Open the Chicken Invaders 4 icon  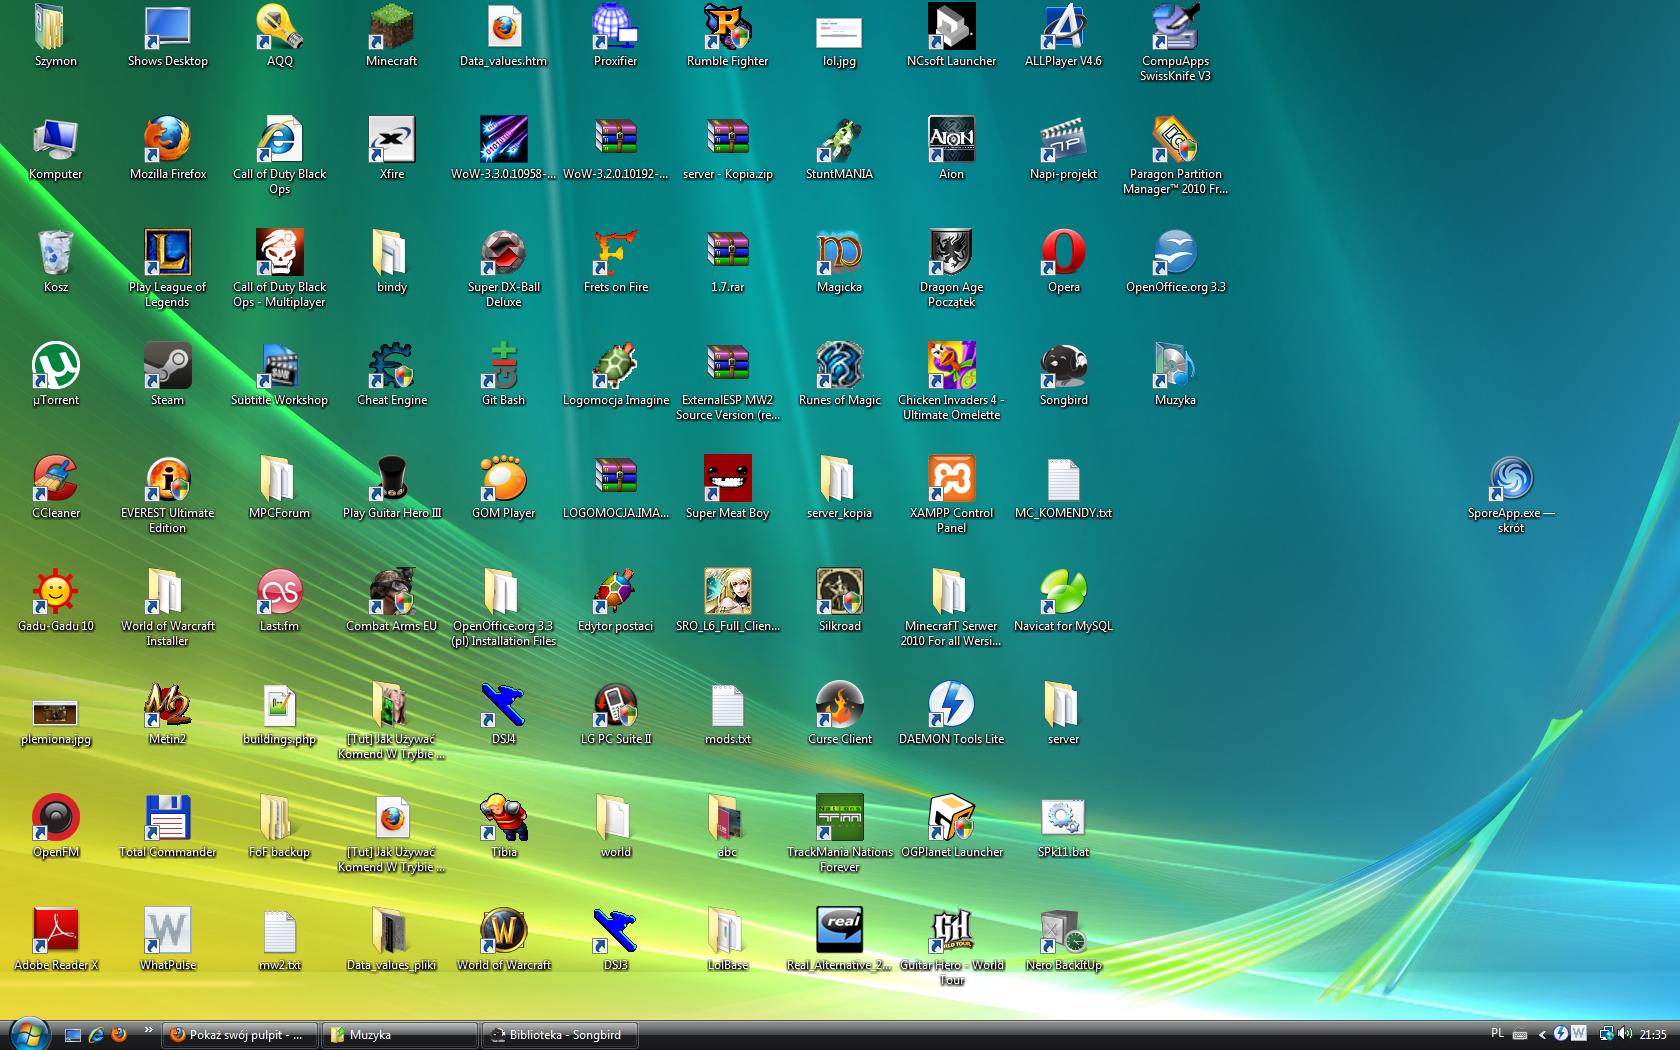coord(952,381)
